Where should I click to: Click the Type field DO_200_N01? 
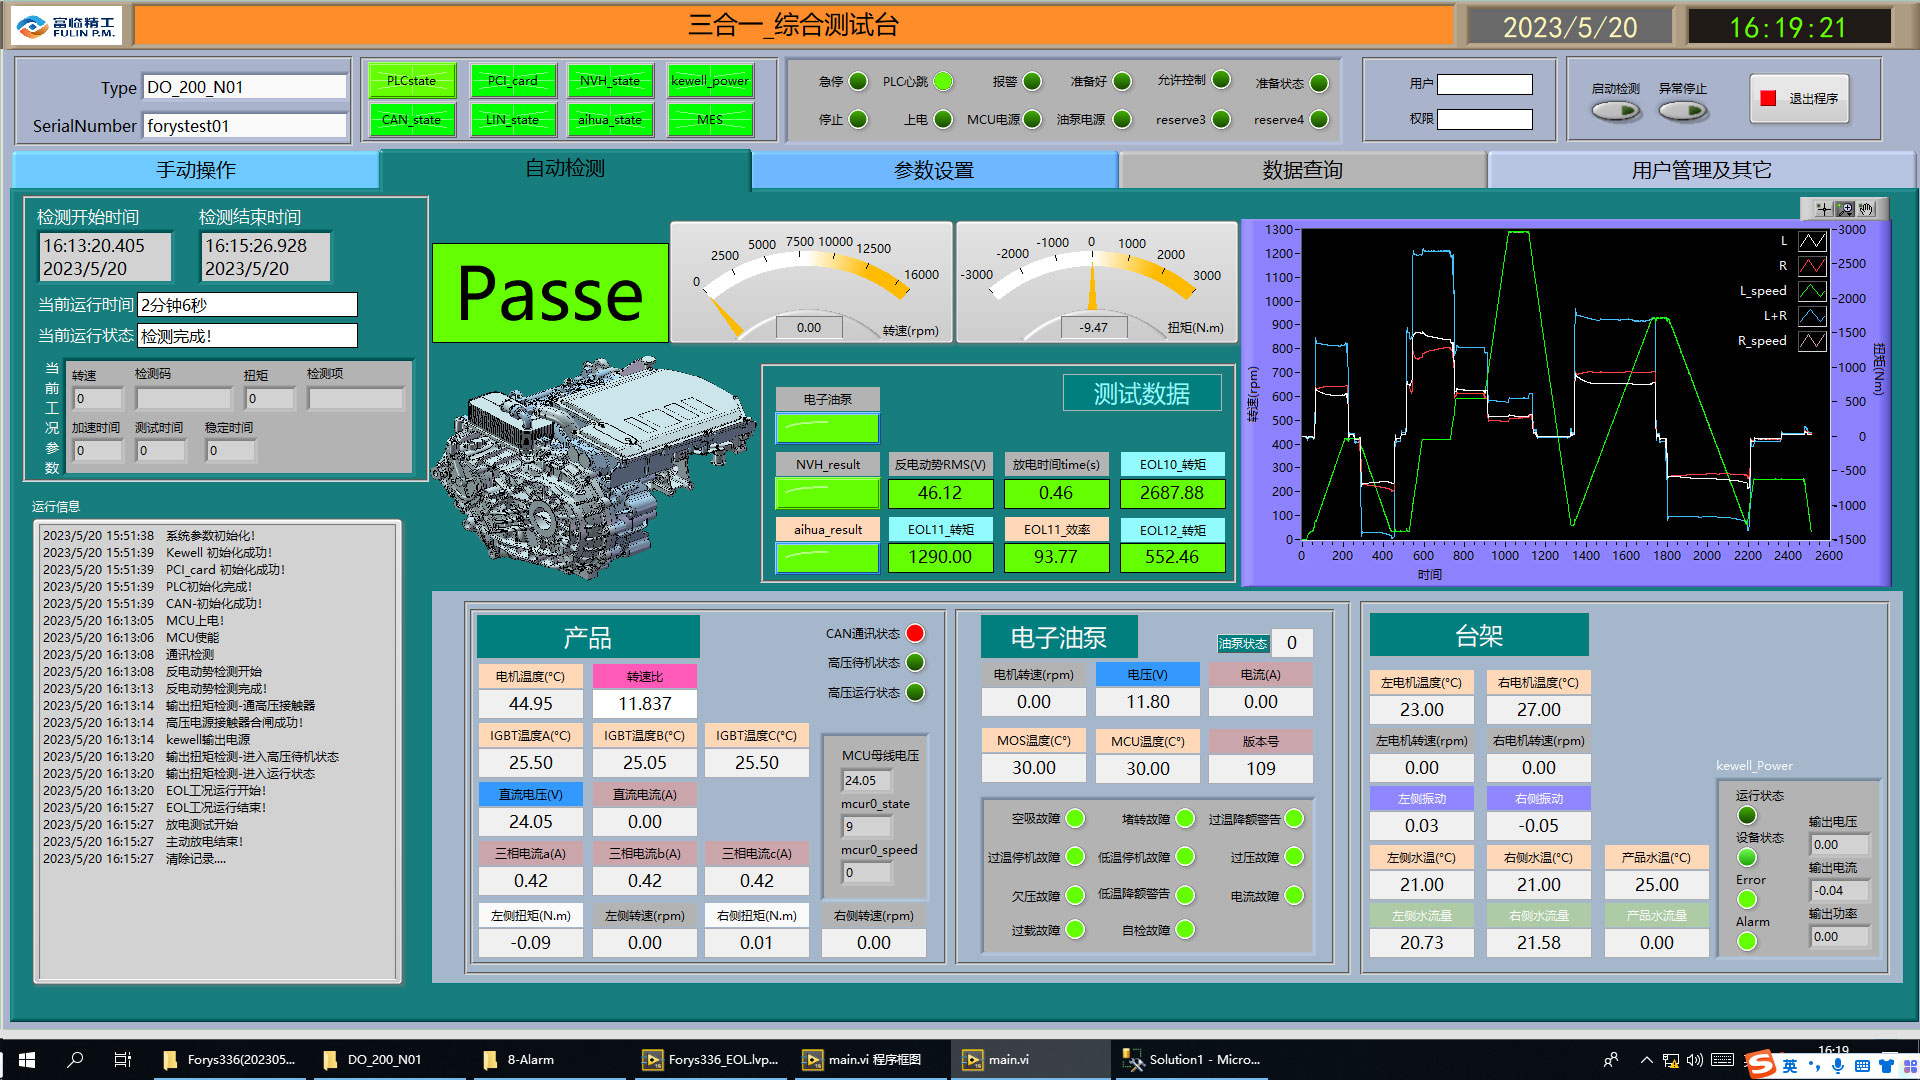tap(244, 87)
